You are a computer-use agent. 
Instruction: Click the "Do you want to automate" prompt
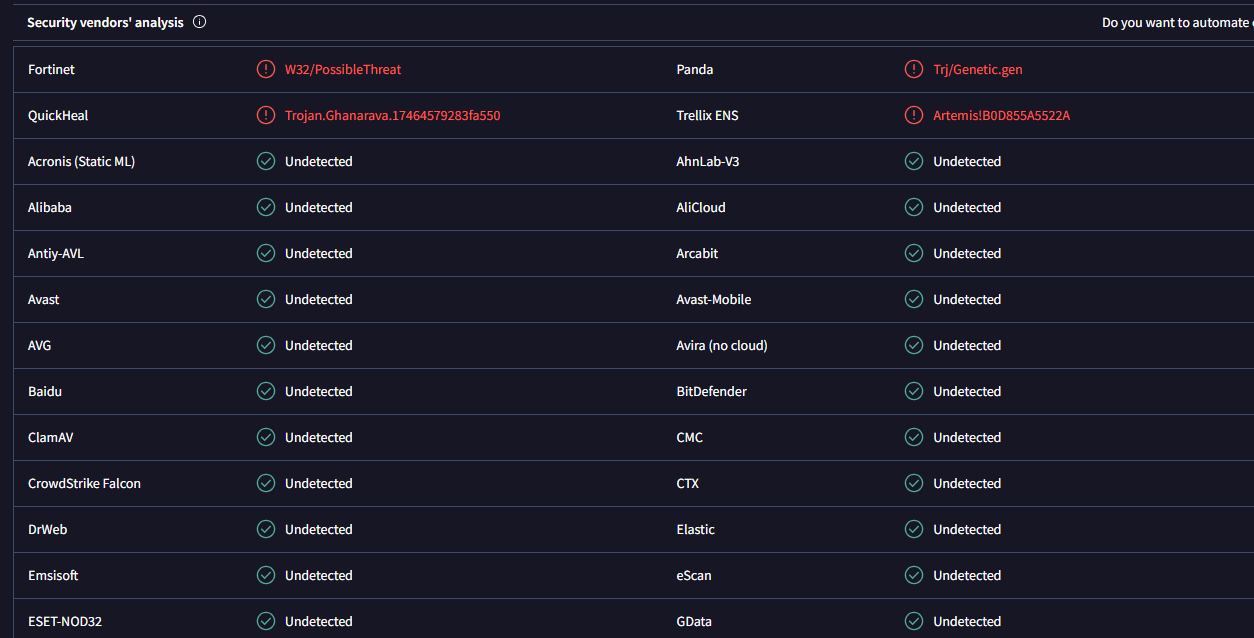pos(1178,22)
